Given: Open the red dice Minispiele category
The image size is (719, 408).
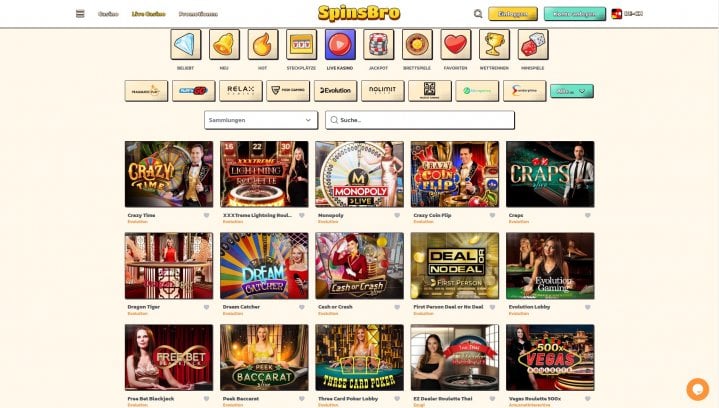Looking at the screenshot, I should [533, 44].
